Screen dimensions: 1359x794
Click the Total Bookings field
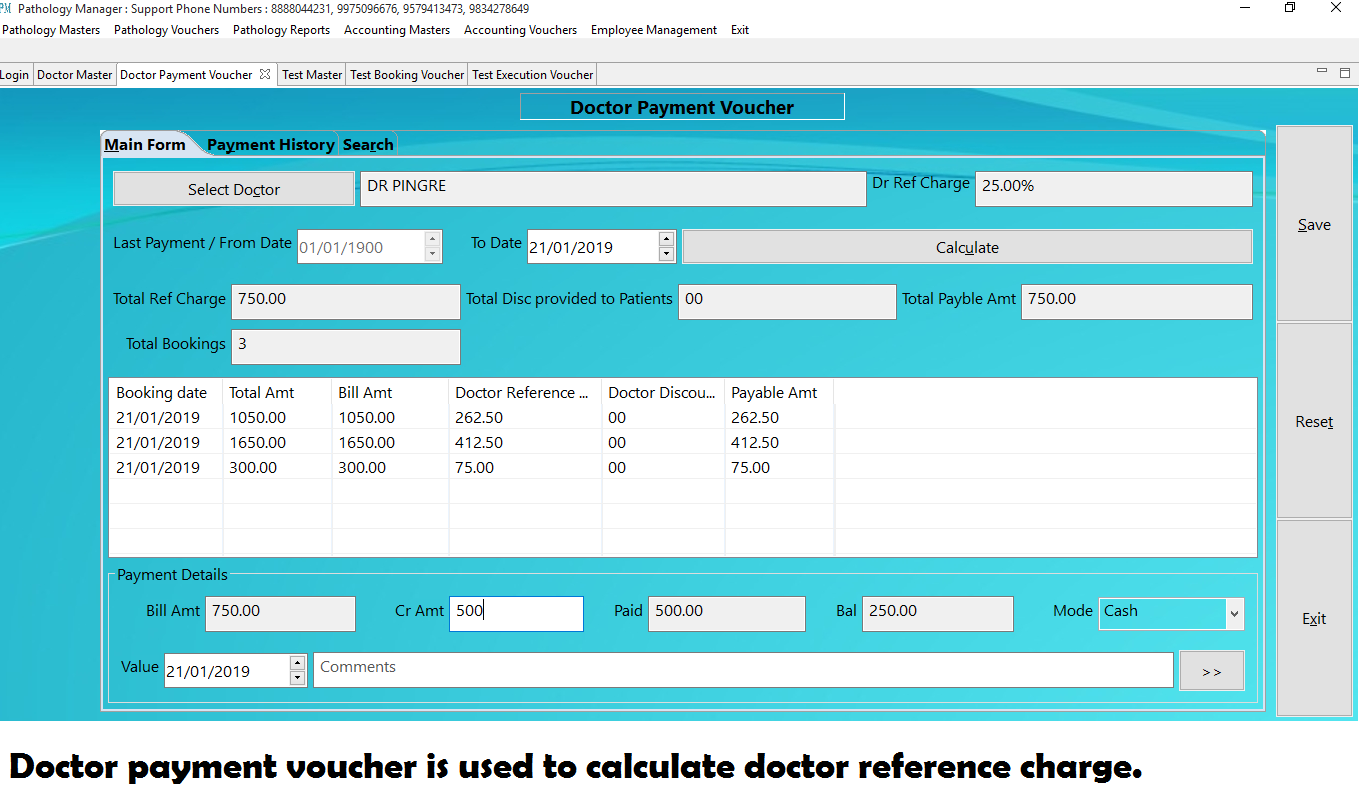tap(346, 347)
